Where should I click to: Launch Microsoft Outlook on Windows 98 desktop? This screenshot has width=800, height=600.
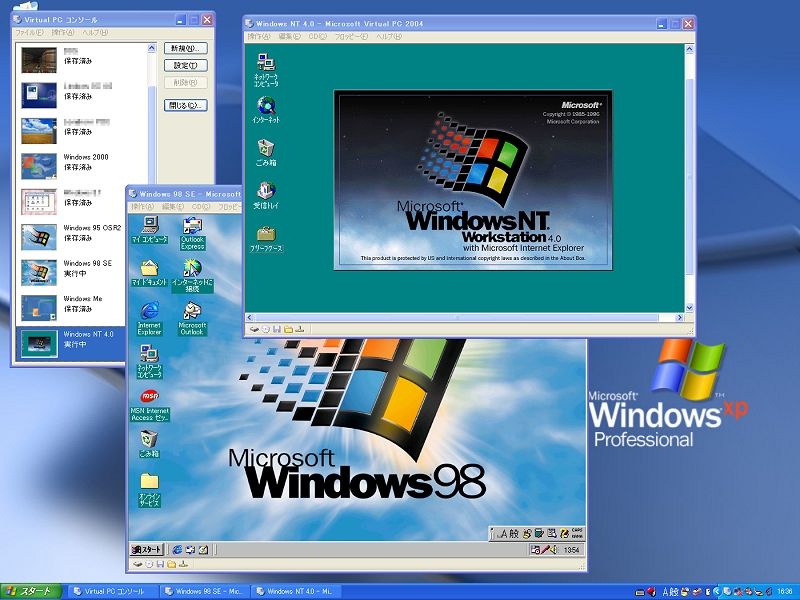click(x=192, y=318)
